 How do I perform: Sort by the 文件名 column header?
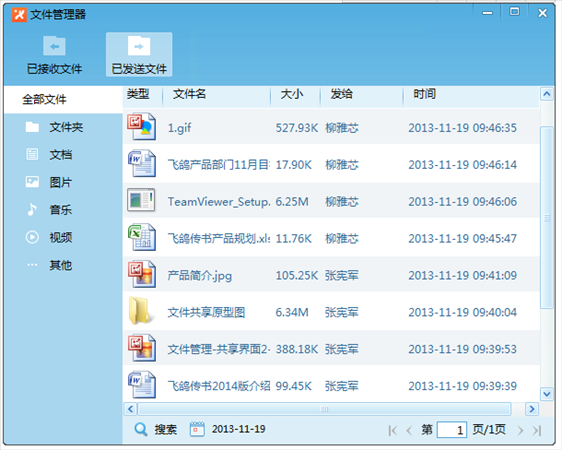[189, 94]
